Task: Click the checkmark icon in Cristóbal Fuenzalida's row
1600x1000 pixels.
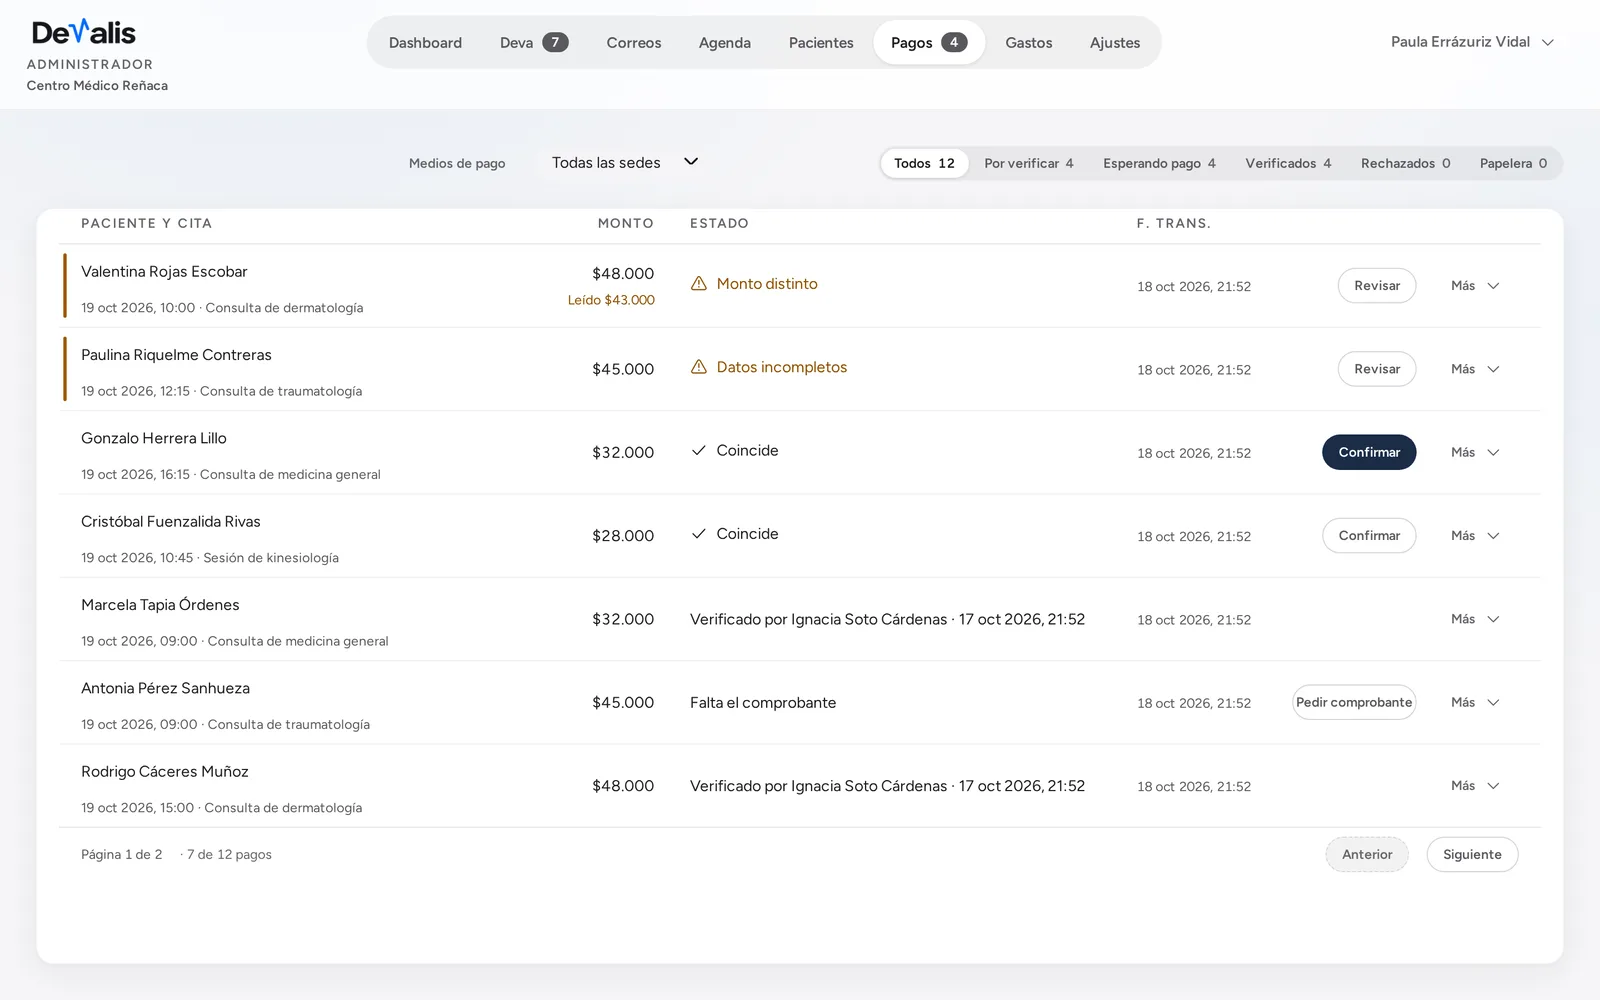Action: [x=699, y=534]
